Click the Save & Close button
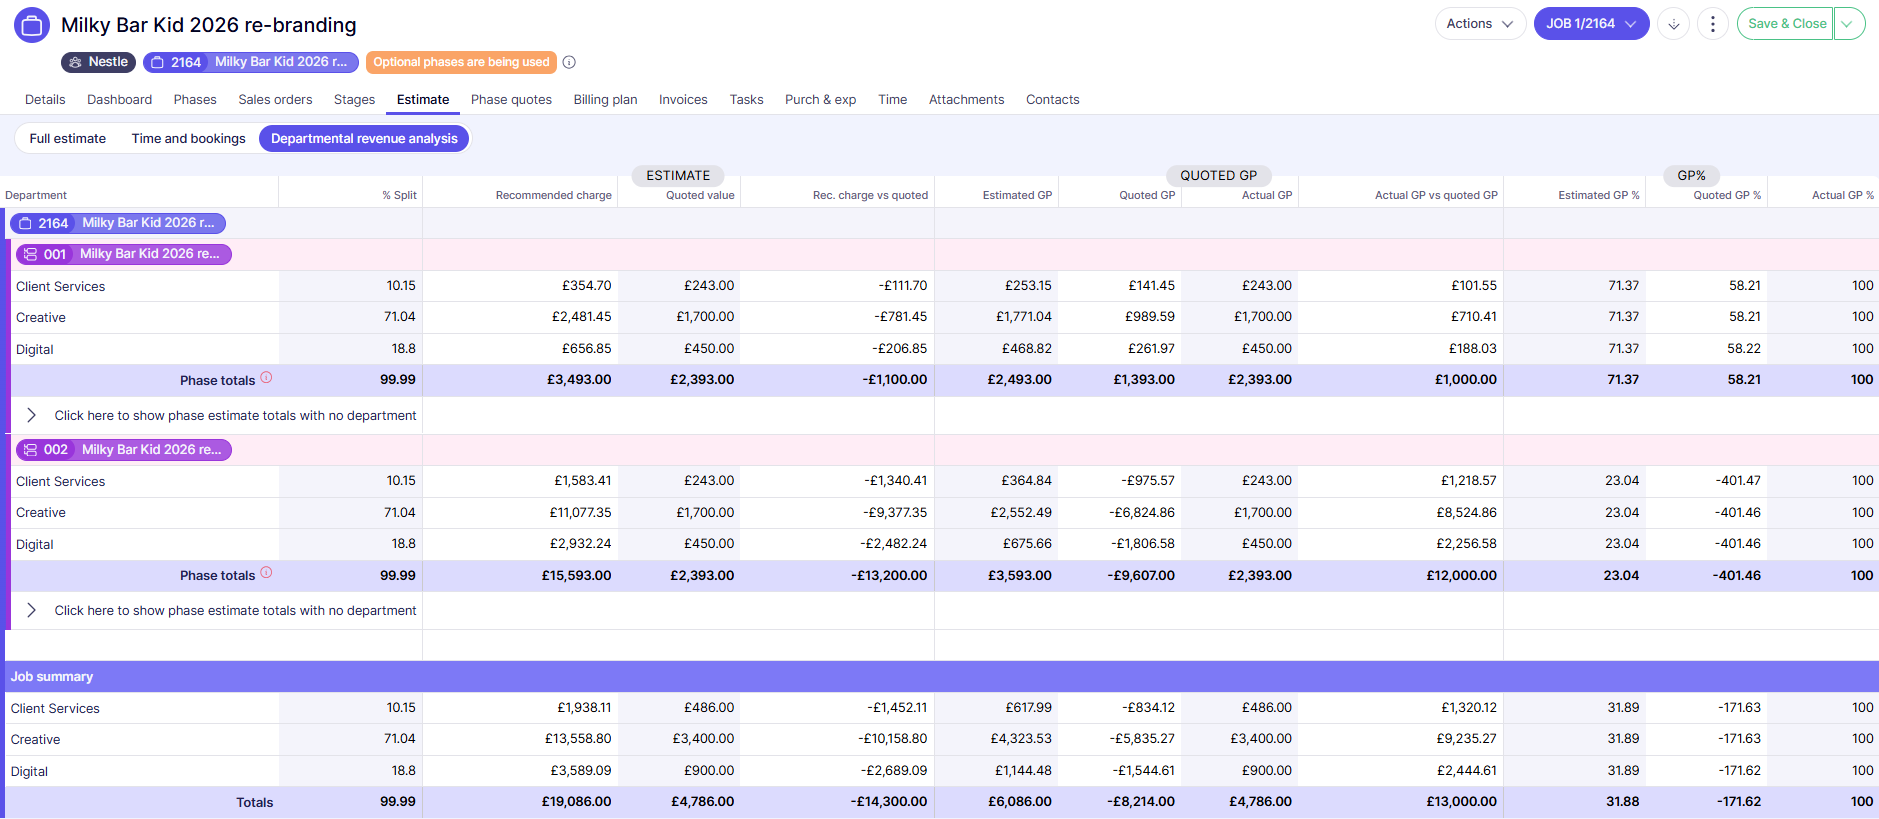Screen dimensions: 1879x819 tap(1786, 24)
